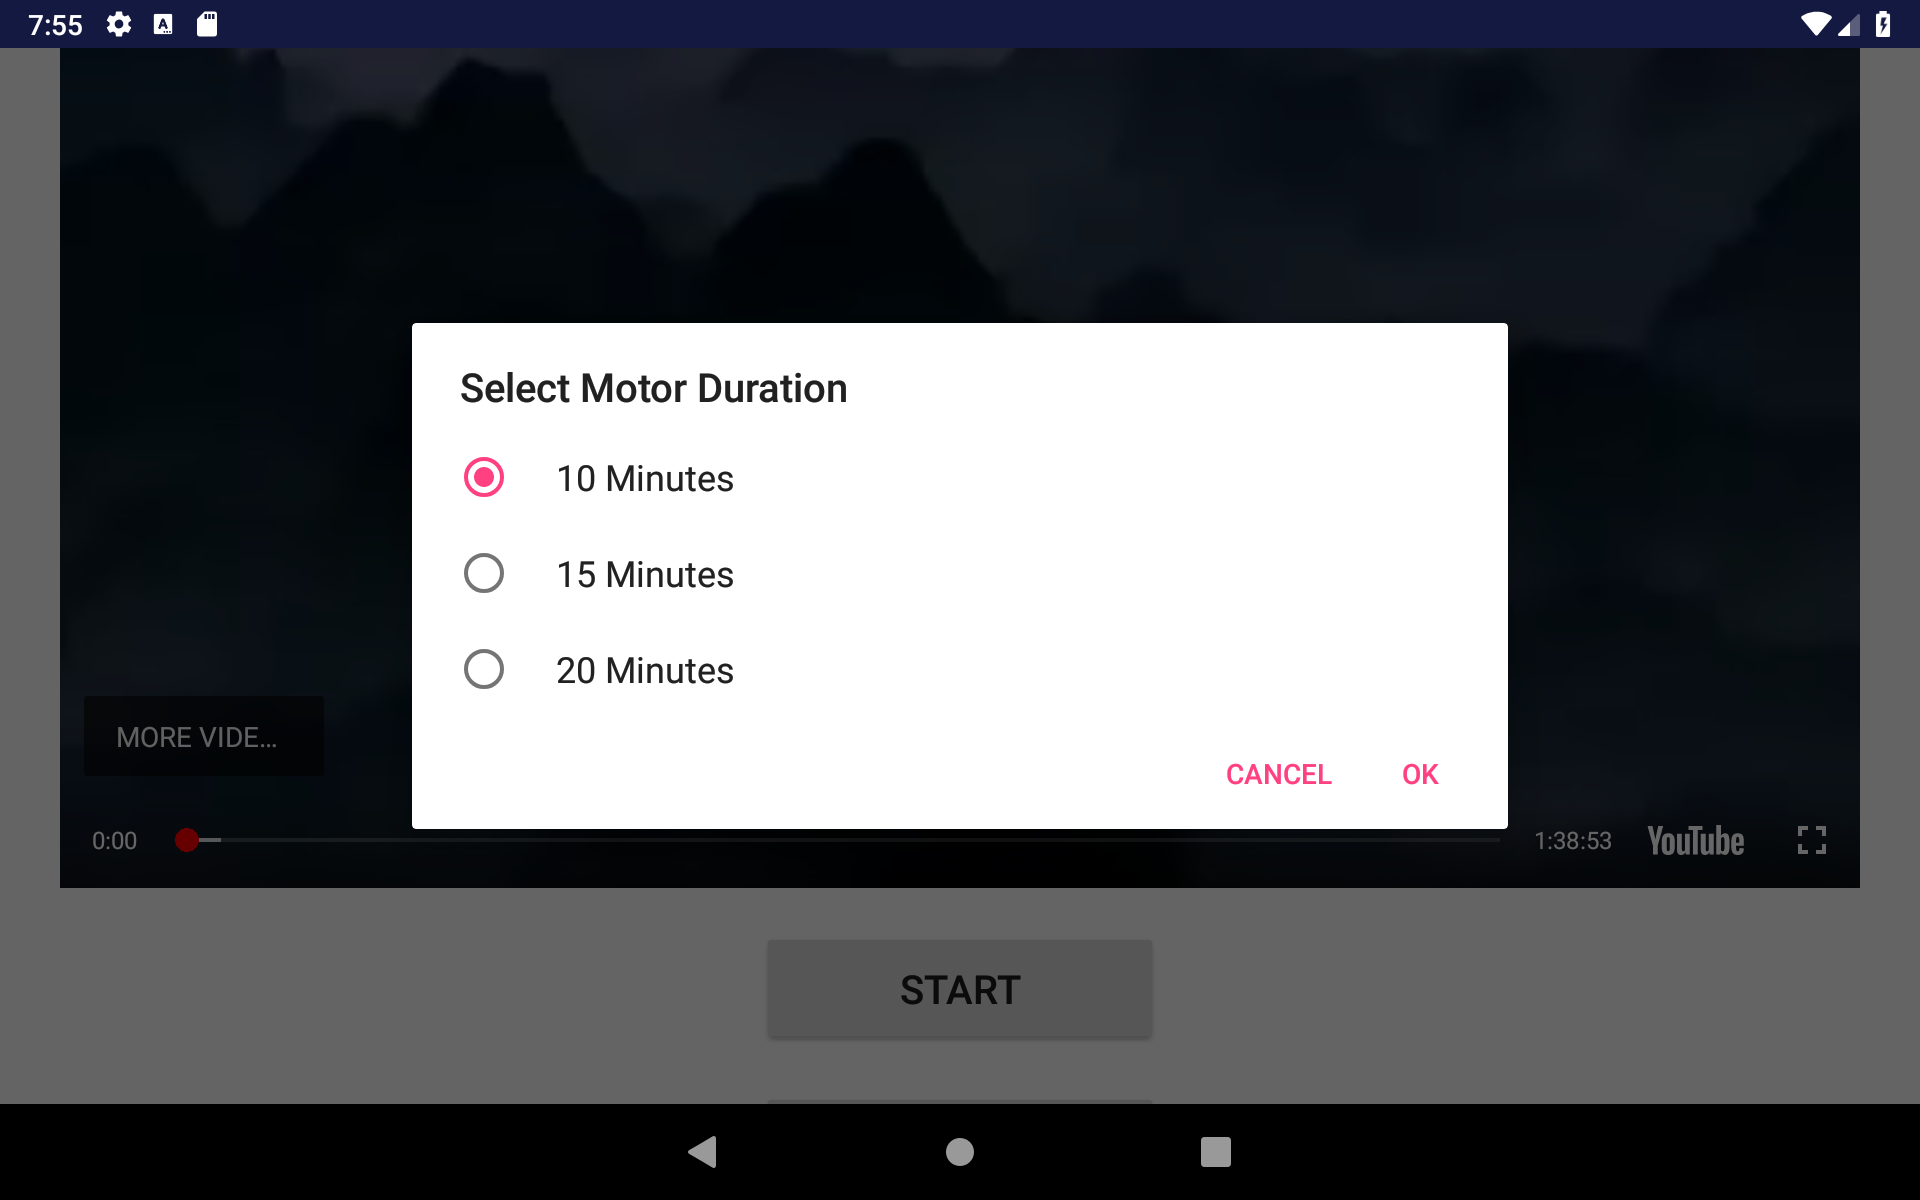1920x1200 pixels.
Task: Click START button below video
Action: (959, 988)
